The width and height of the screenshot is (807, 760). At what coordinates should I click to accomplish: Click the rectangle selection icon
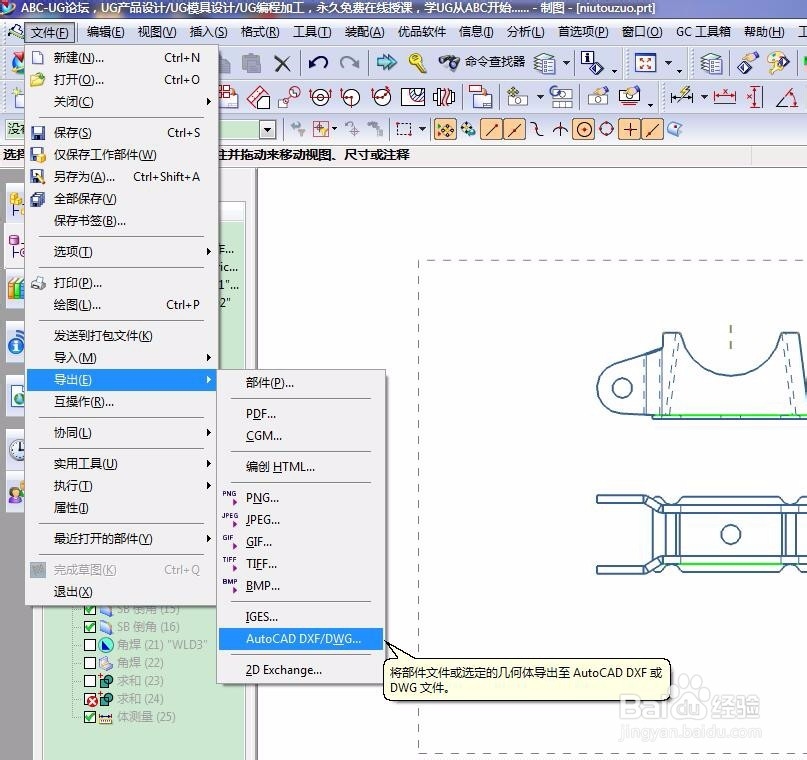click(x=404, y=129)
